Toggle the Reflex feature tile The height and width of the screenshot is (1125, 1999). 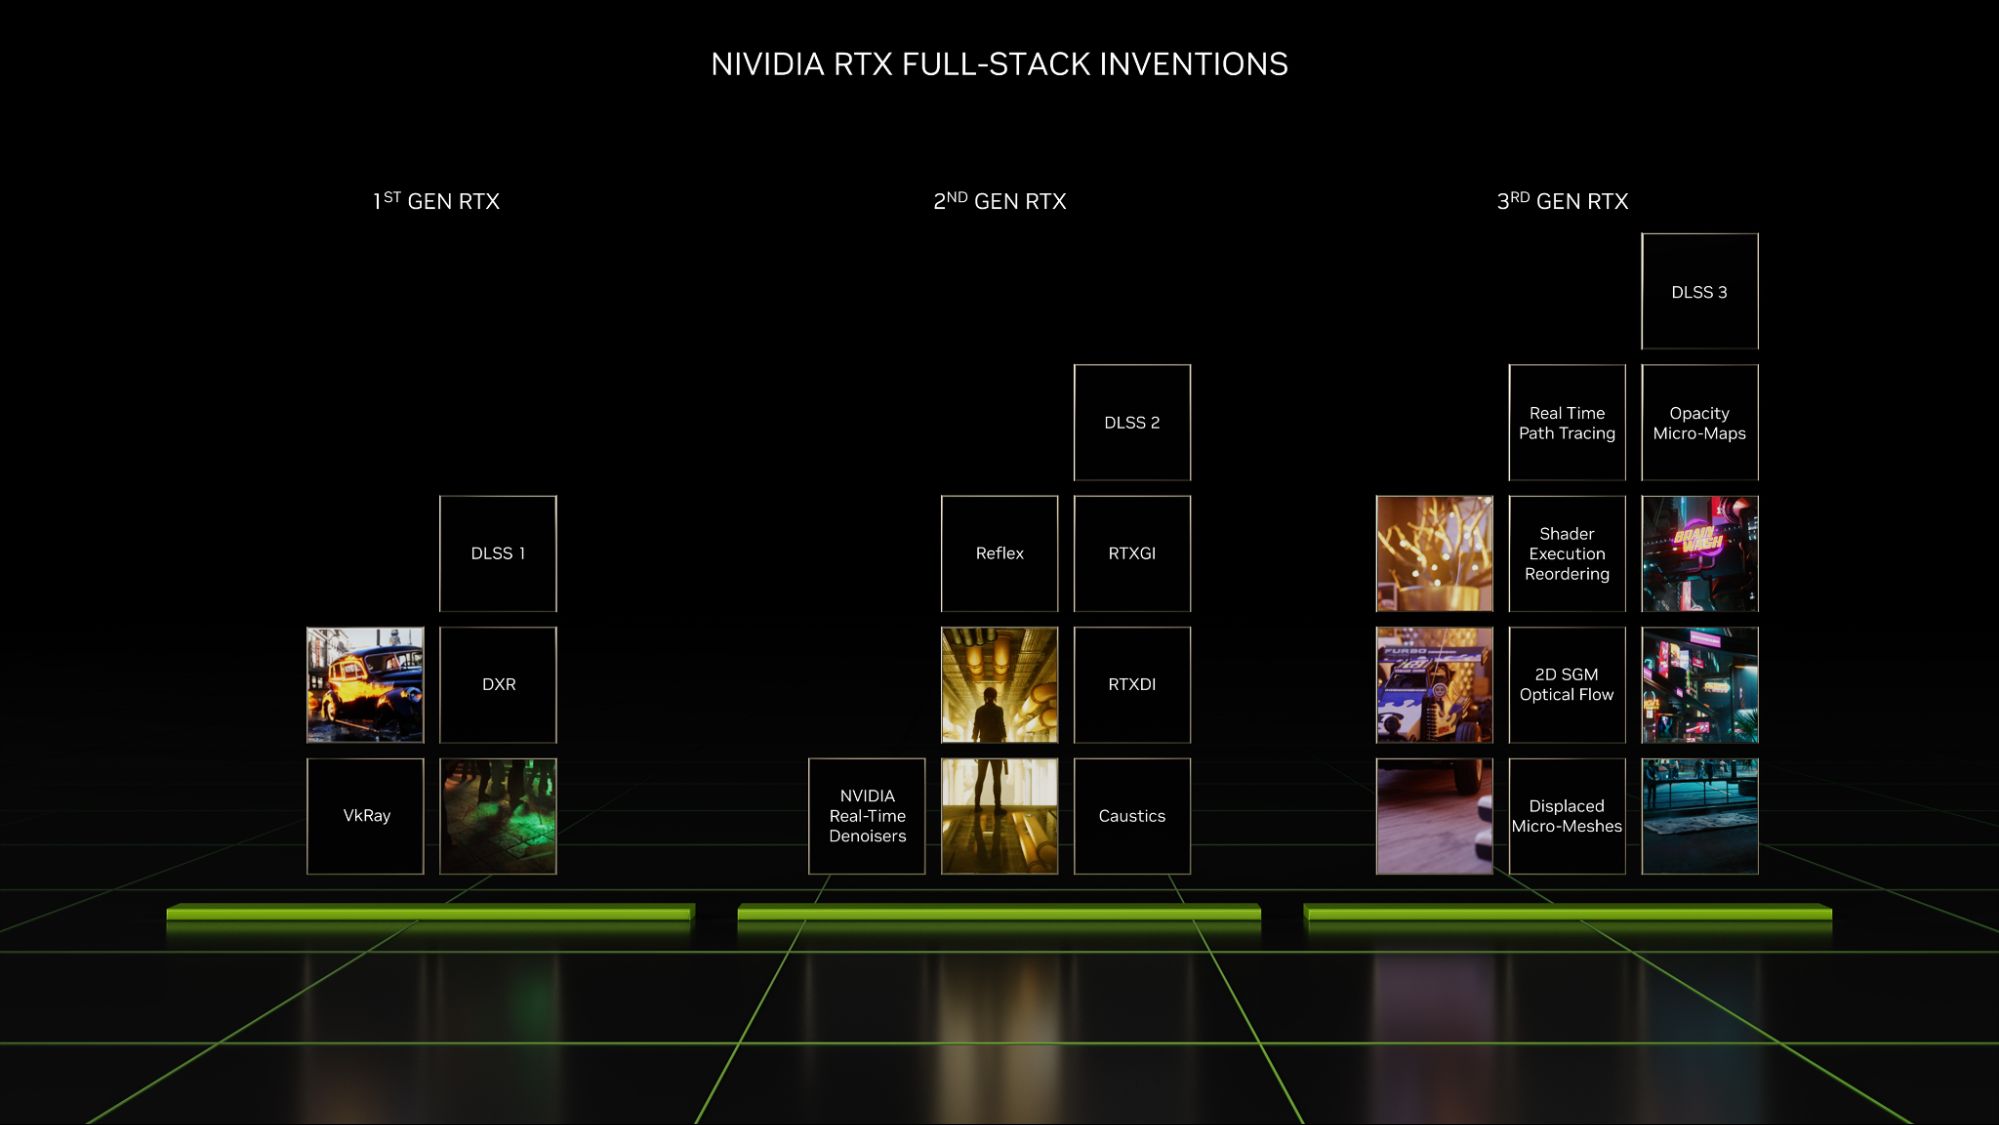[x=998, y=552]
